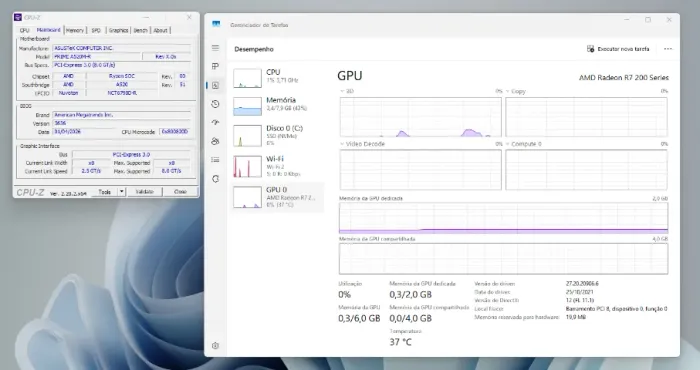Open the SPD tab in CPU-Z
This screenshot has height=370, width=700.
pyautogui.click(x=96, y=30)
